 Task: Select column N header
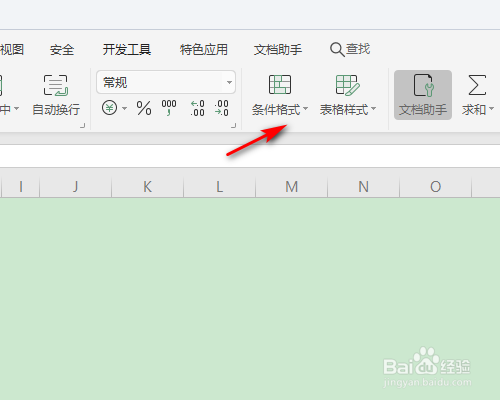click(x=364, y=187)
